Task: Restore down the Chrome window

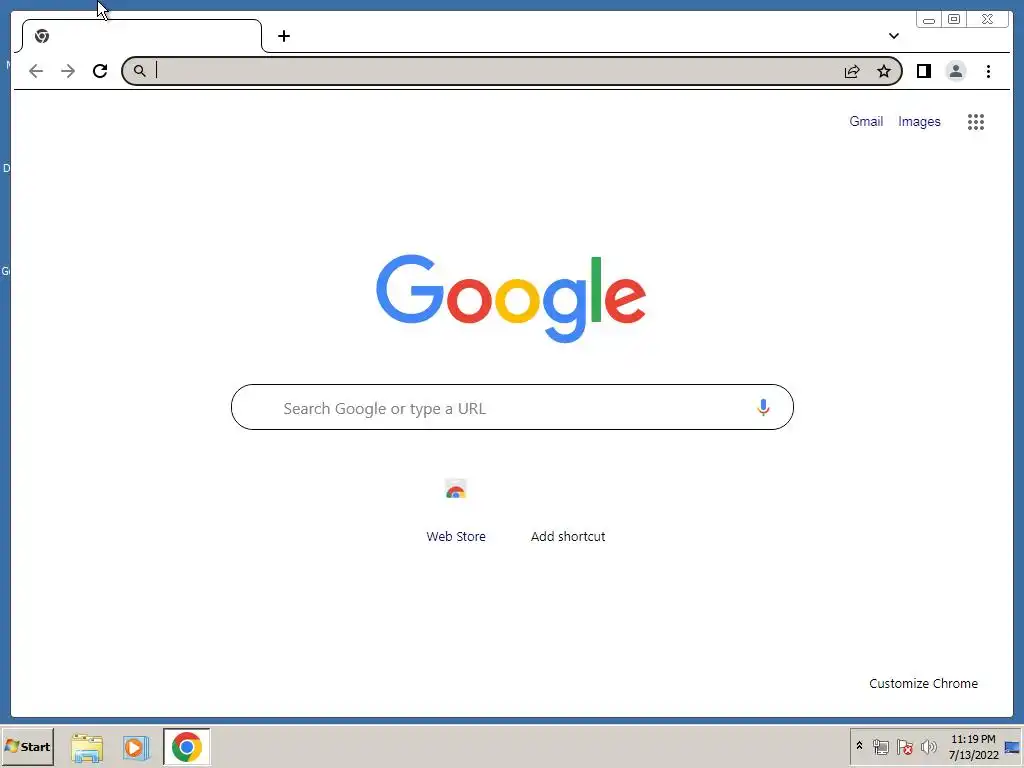Action: coord(953,20)
